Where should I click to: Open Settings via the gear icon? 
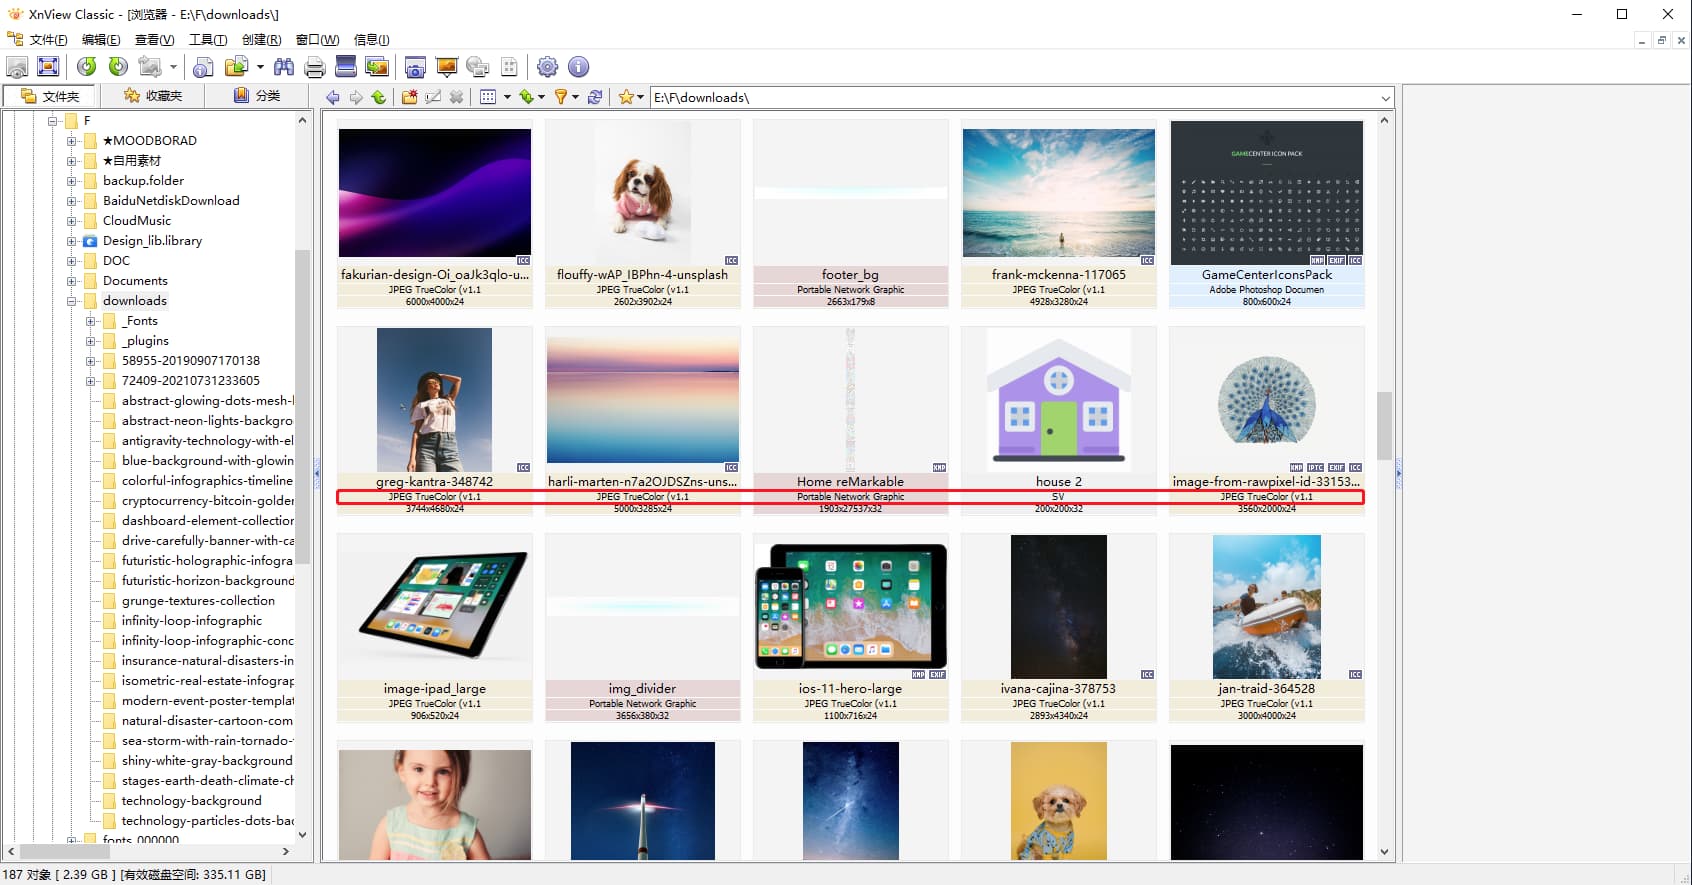click(x=547, y=67)
